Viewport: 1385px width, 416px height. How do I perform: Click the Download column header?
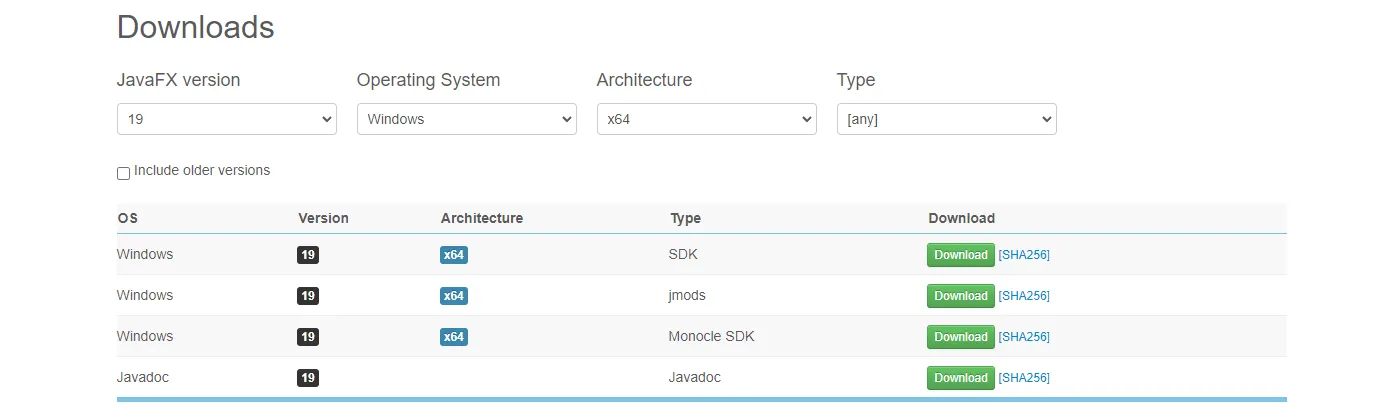pos(961,218)
